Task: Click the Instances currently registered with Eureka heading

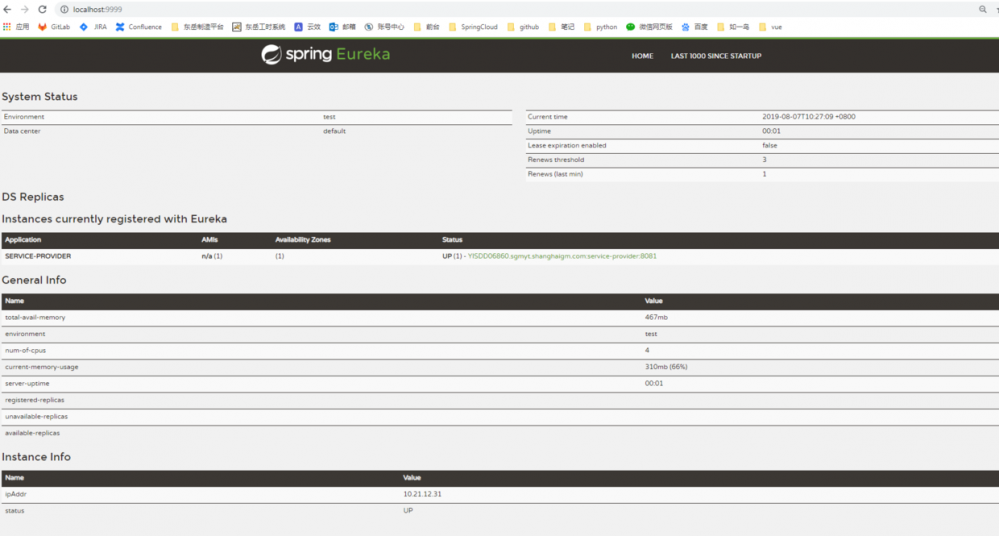Action: (114, 219)
